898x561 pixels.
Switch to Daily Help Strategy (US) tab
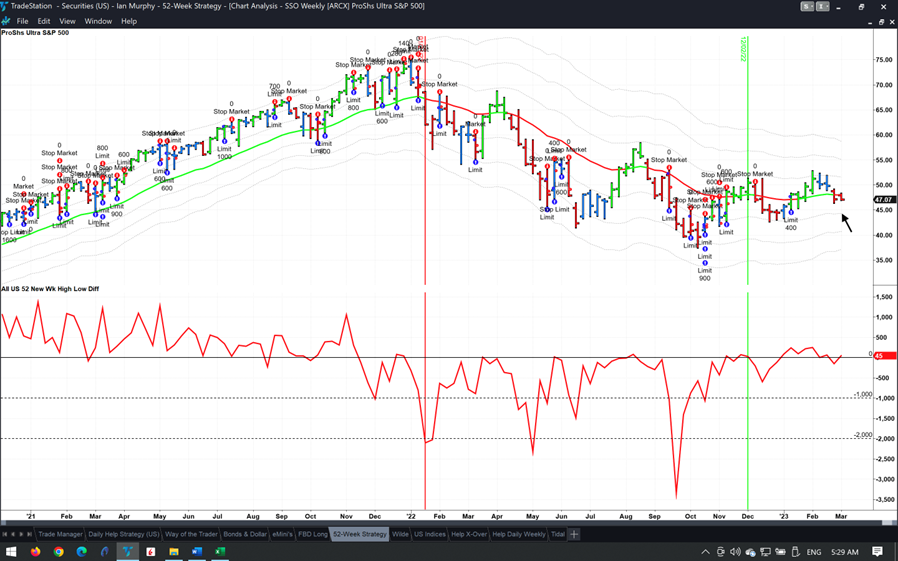pos(124,534)
